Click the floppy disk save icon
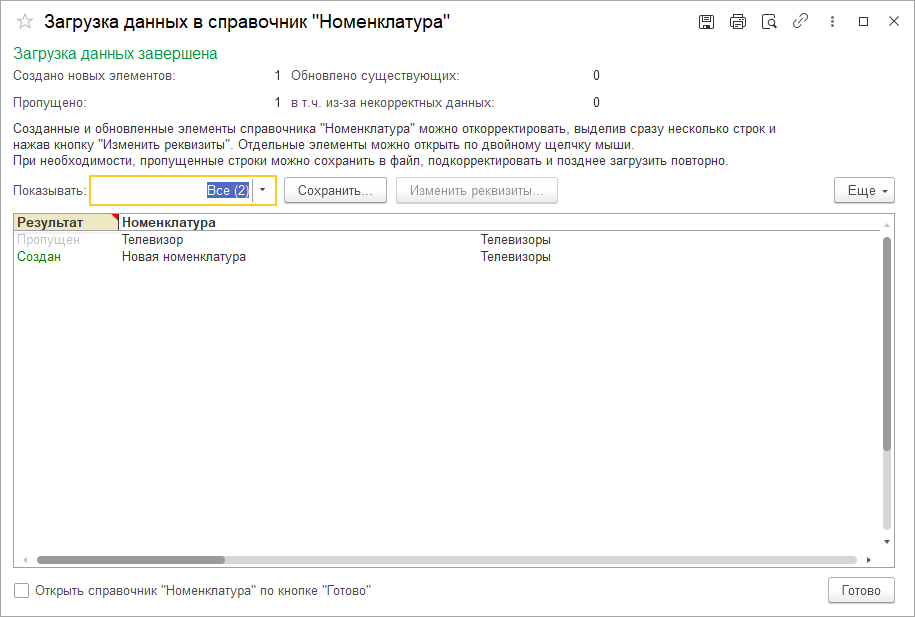The width and height of the screenshot is (915, 617). tap(707, 22)
